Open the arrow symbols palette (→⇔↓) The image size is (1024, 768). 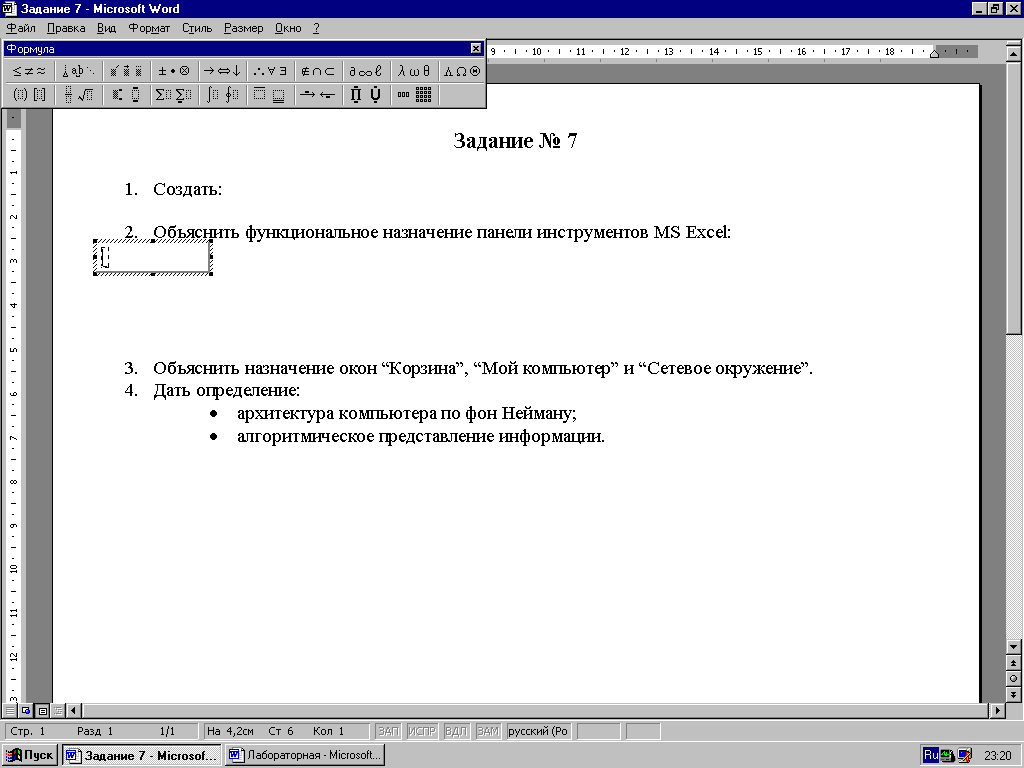point(221,71)
